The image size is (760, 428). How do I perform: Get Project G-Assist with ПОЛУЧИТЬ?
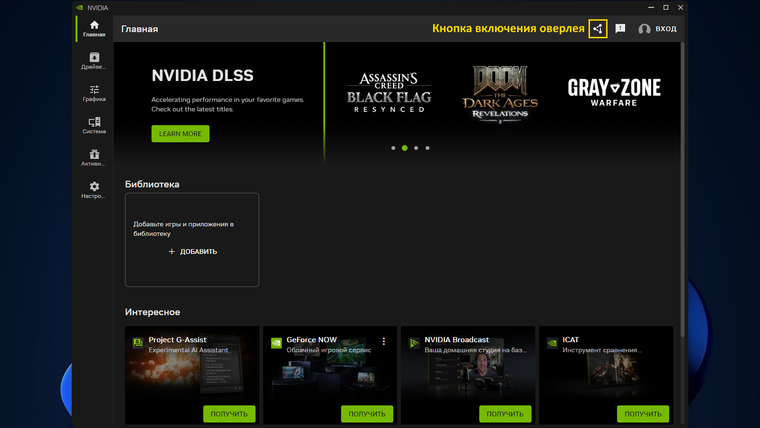pos(229,414)
